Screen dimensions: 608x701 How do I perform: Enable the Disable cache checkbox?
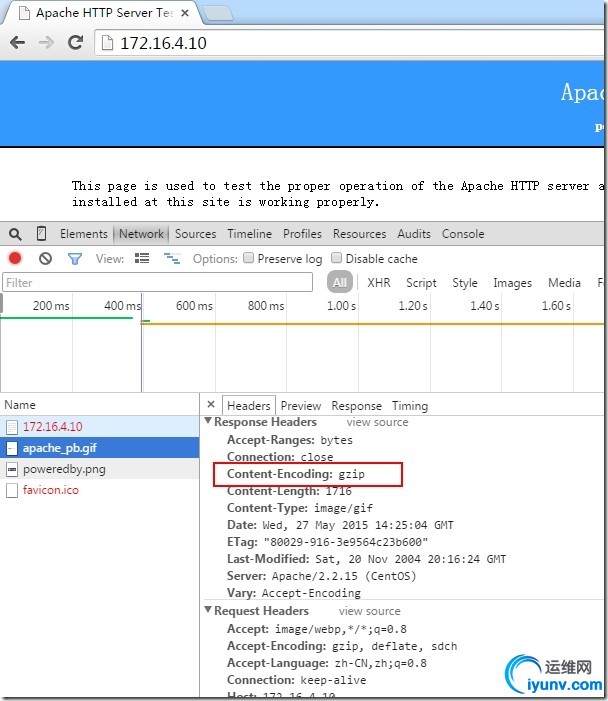coord(336,258)
